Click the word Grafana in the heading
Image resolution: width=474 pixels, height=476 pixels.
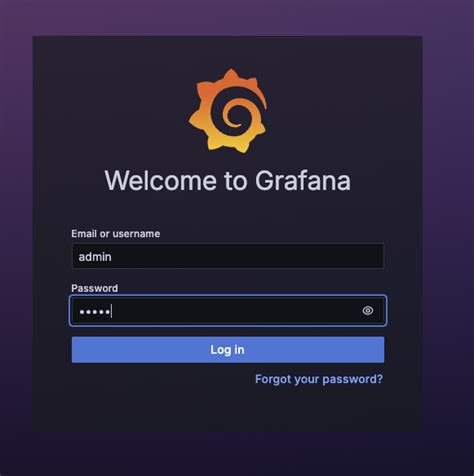[303, 180]
